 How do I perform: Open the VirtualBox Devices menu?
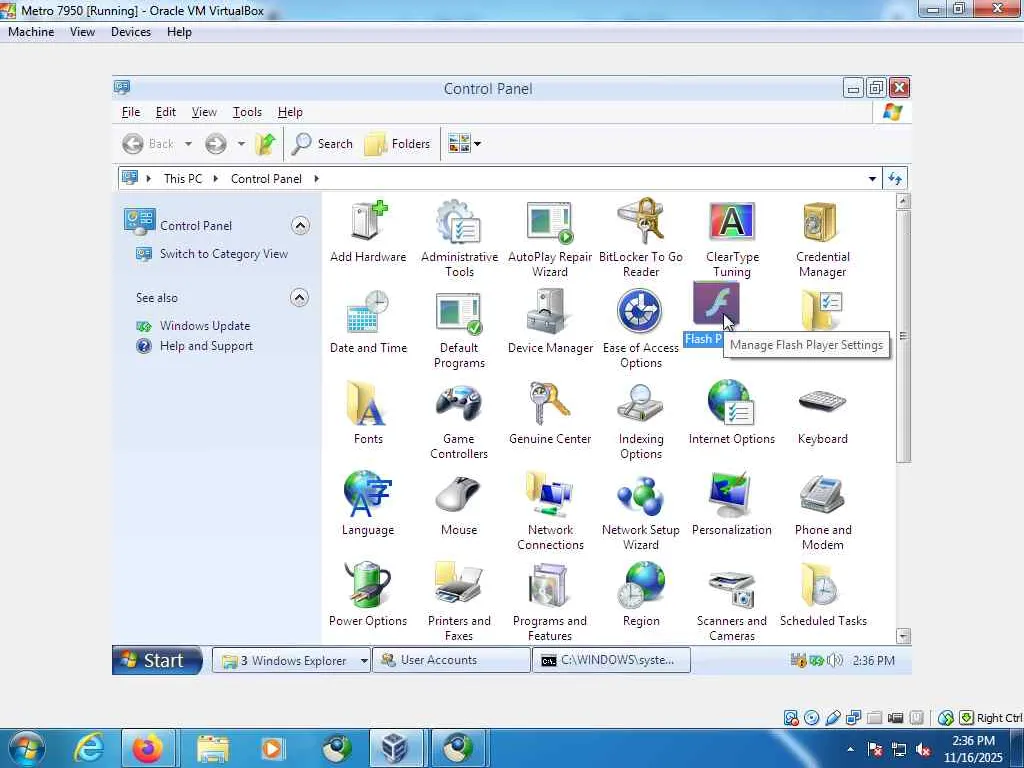click(x=131, y=32)
